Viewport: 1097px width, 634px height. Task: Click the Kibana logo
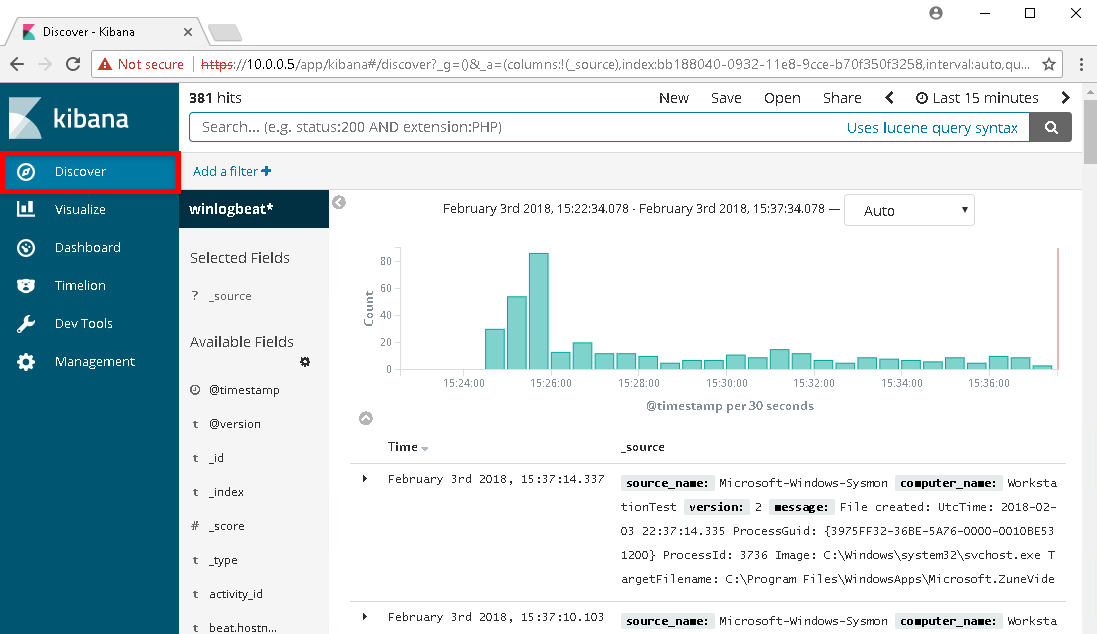pyautogui.click(x=69, y=118)
